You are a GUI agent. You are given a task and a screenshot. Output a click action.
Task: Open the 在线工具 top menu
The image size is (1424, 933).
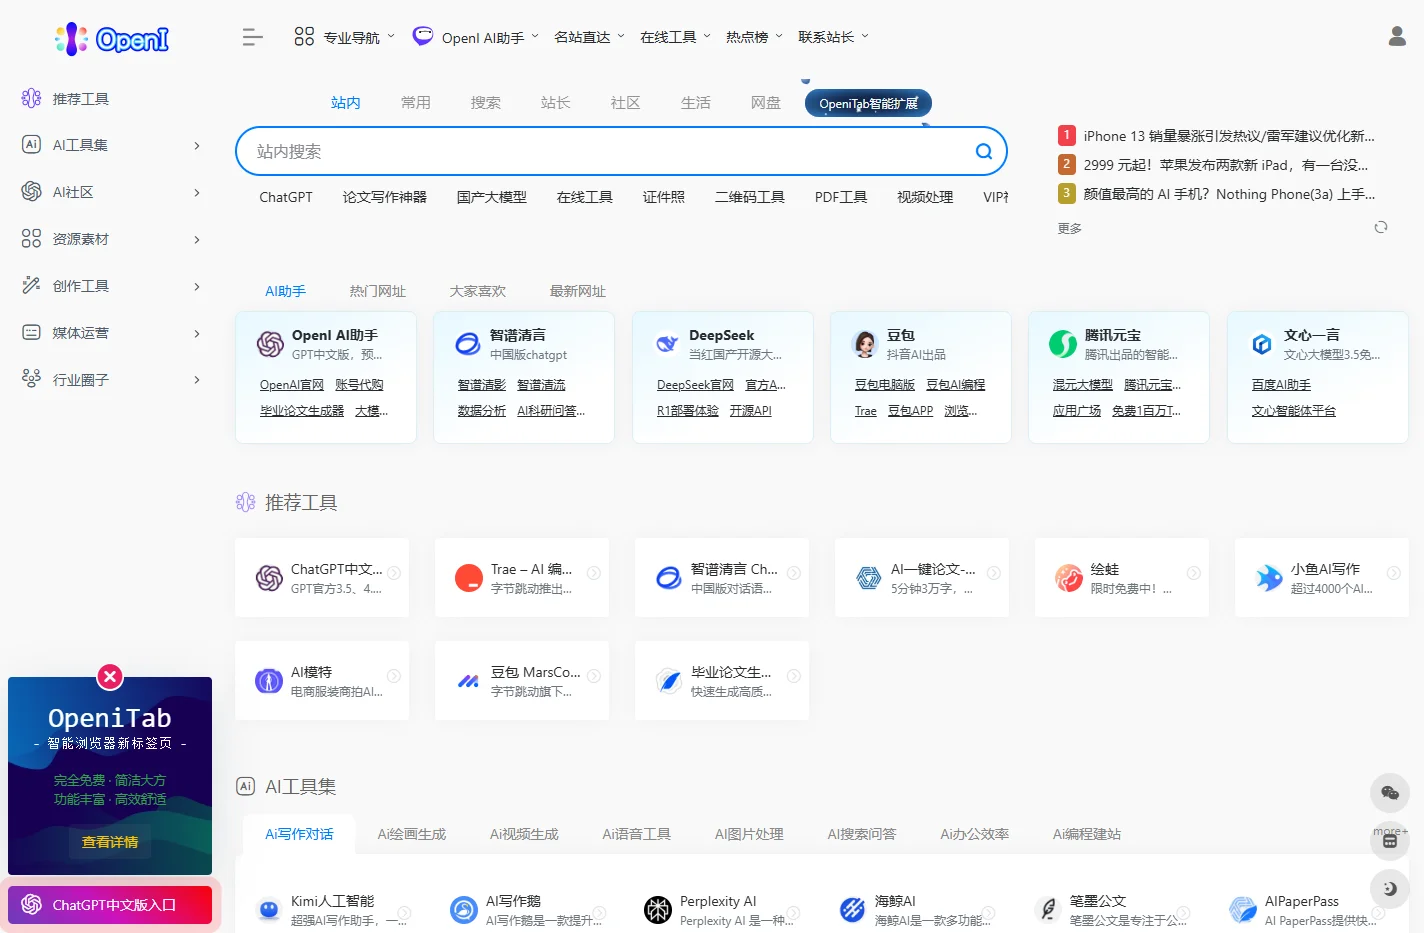click(675, 37)
